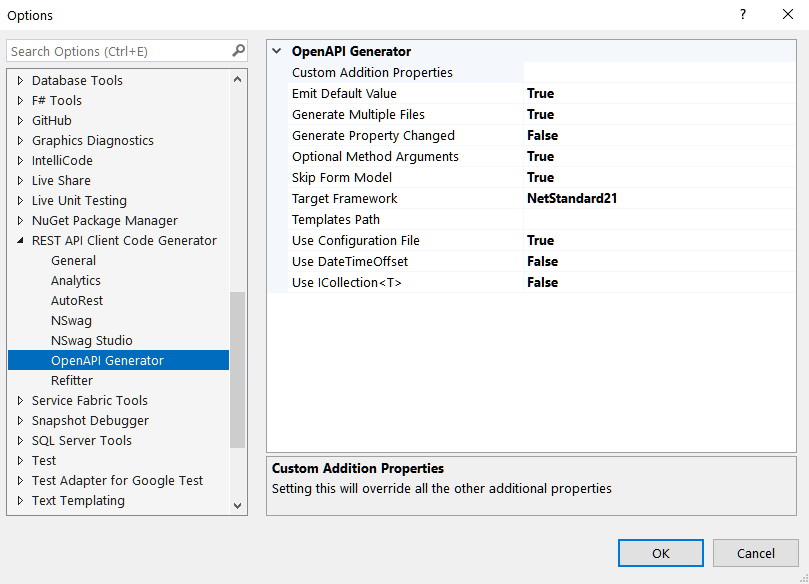Click the Templates Path value field

pos(659,219)
